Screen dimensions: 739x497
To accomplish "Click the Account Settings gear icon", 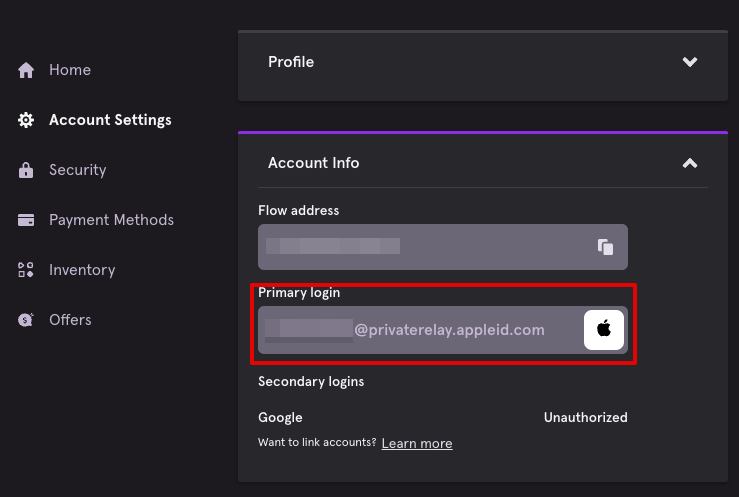I will (x=26, y=120).
